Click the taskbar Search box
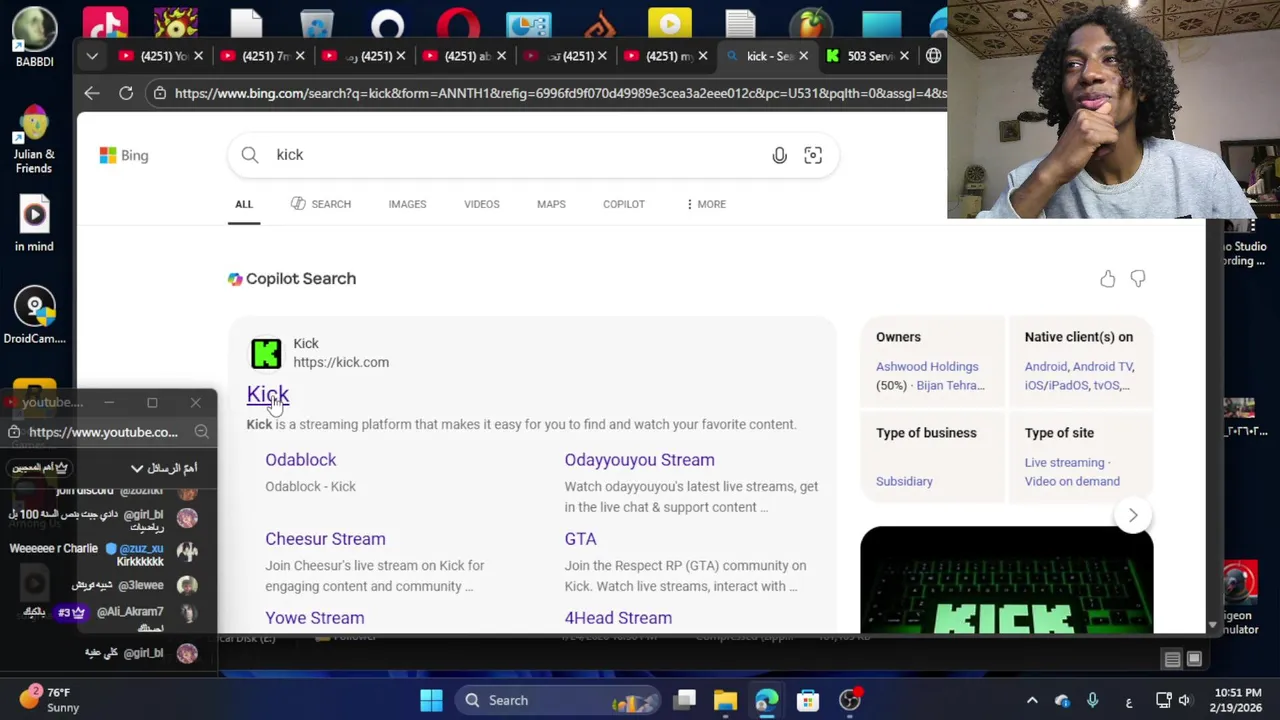 [x=558, y=700]
